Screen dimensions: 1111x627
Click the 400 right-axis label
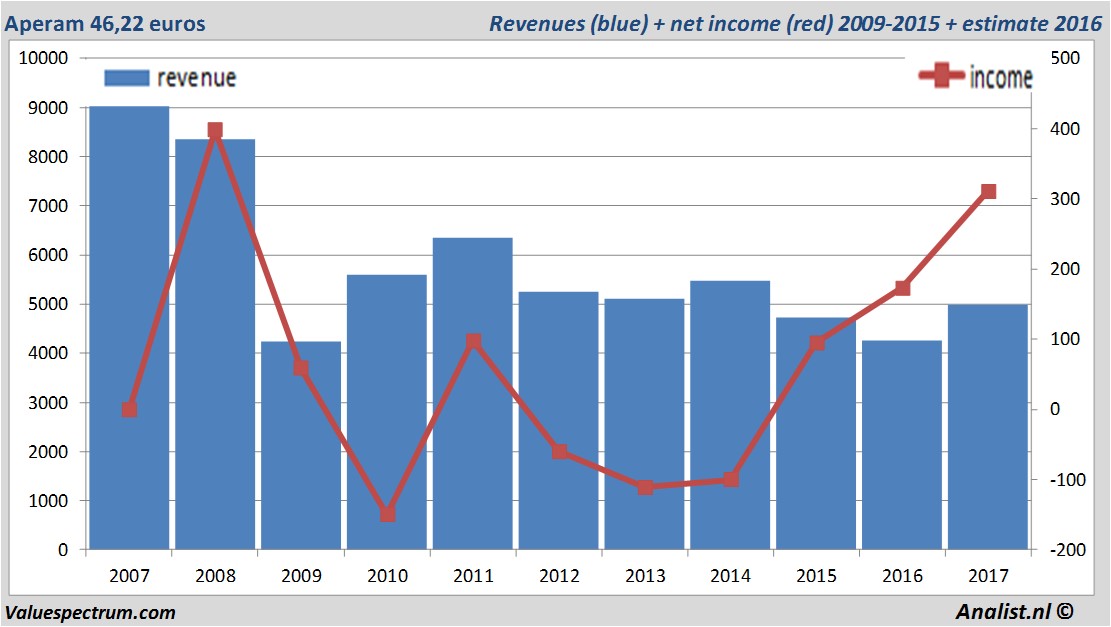point(1065,129)
